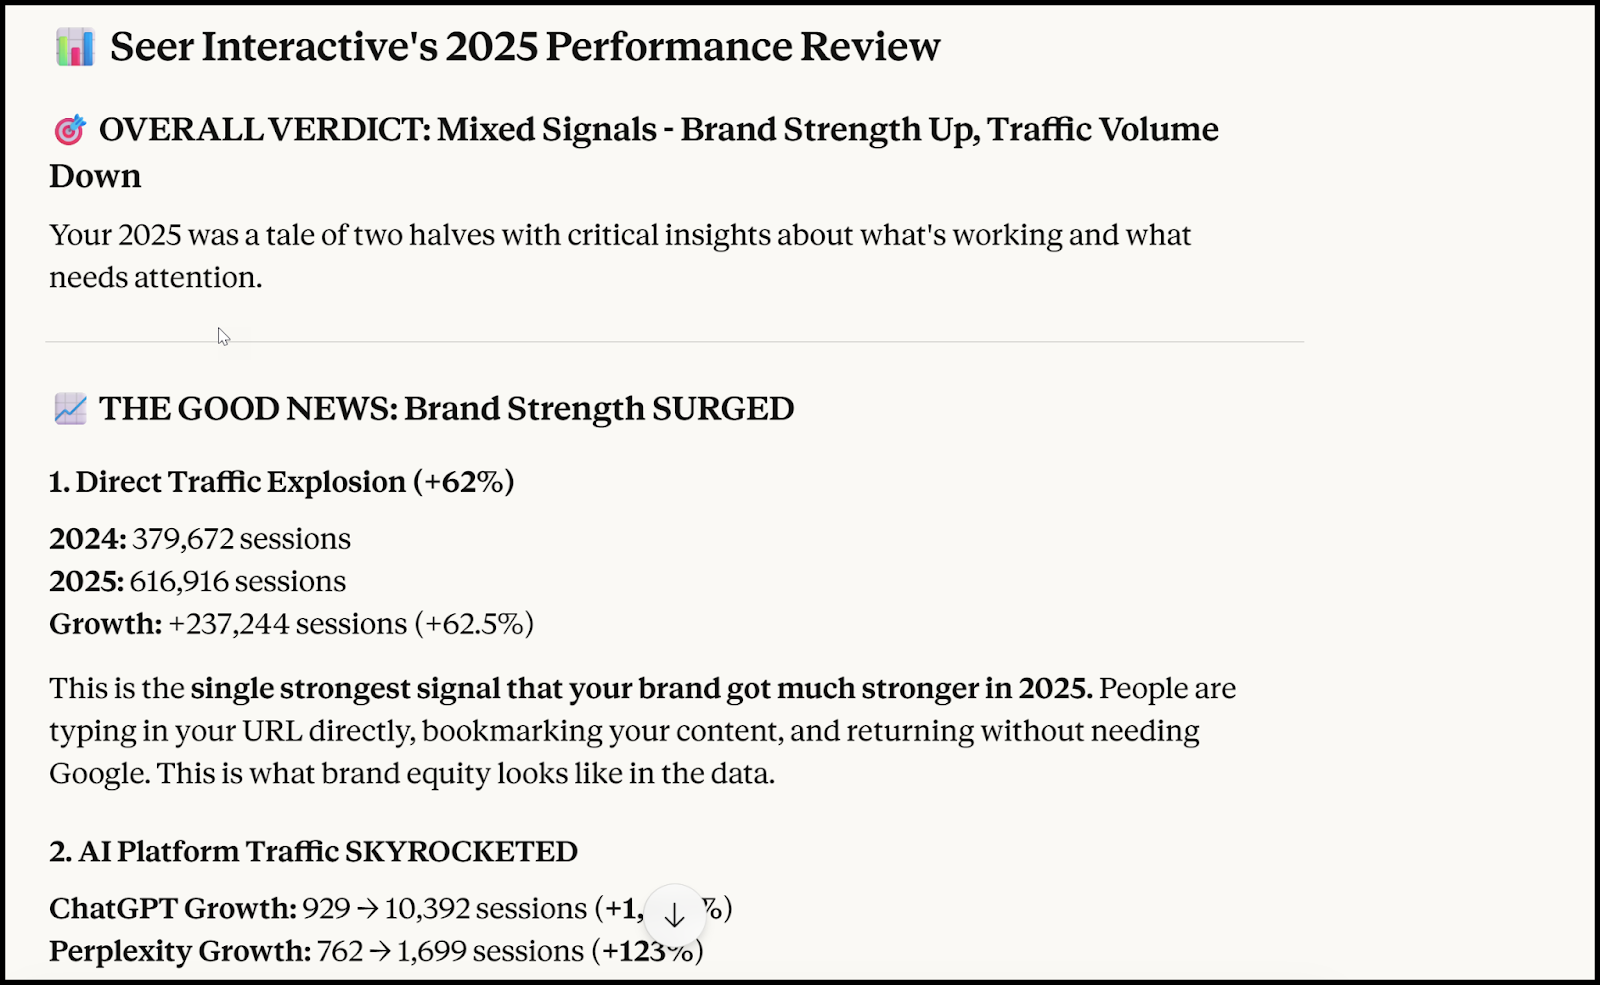The image size is (1600, 985).
Task: Click the bold 'single strongest signal' sentence
Action: 640,689
